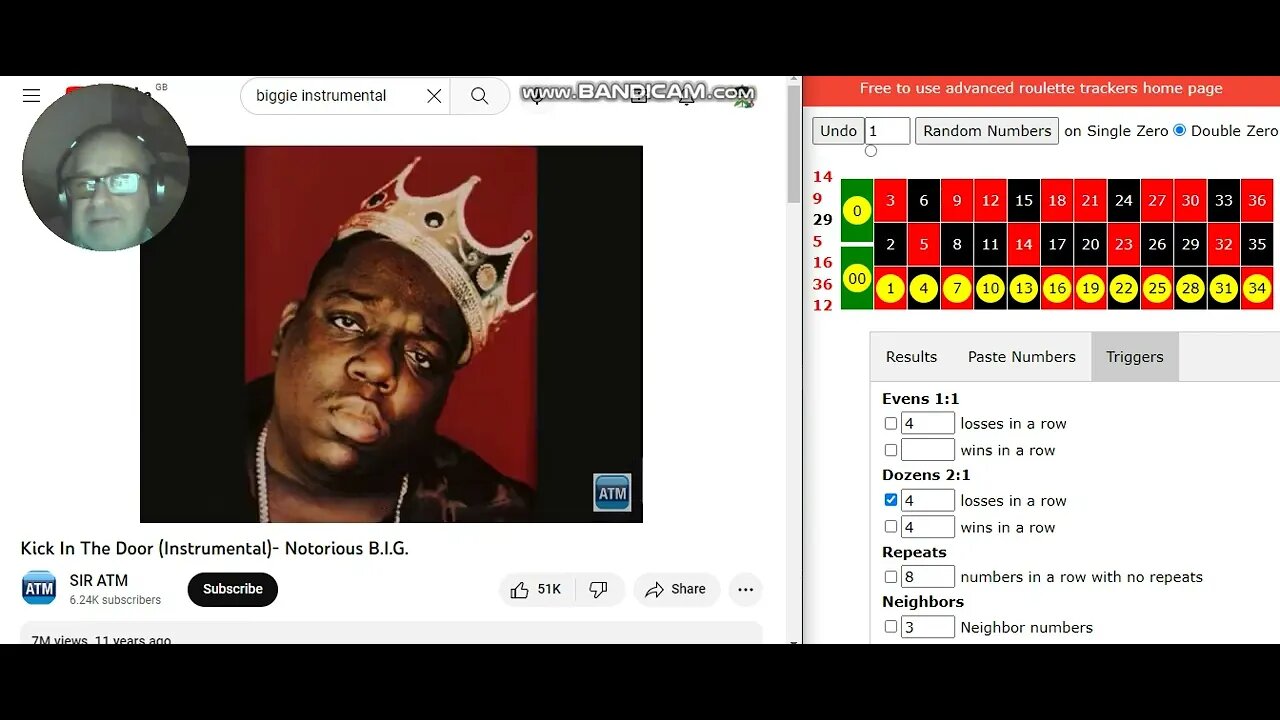This screenshot has height=720, width=1280.
Task: Click black number 6 on roulette table
Action: click(x=923, y=201)
